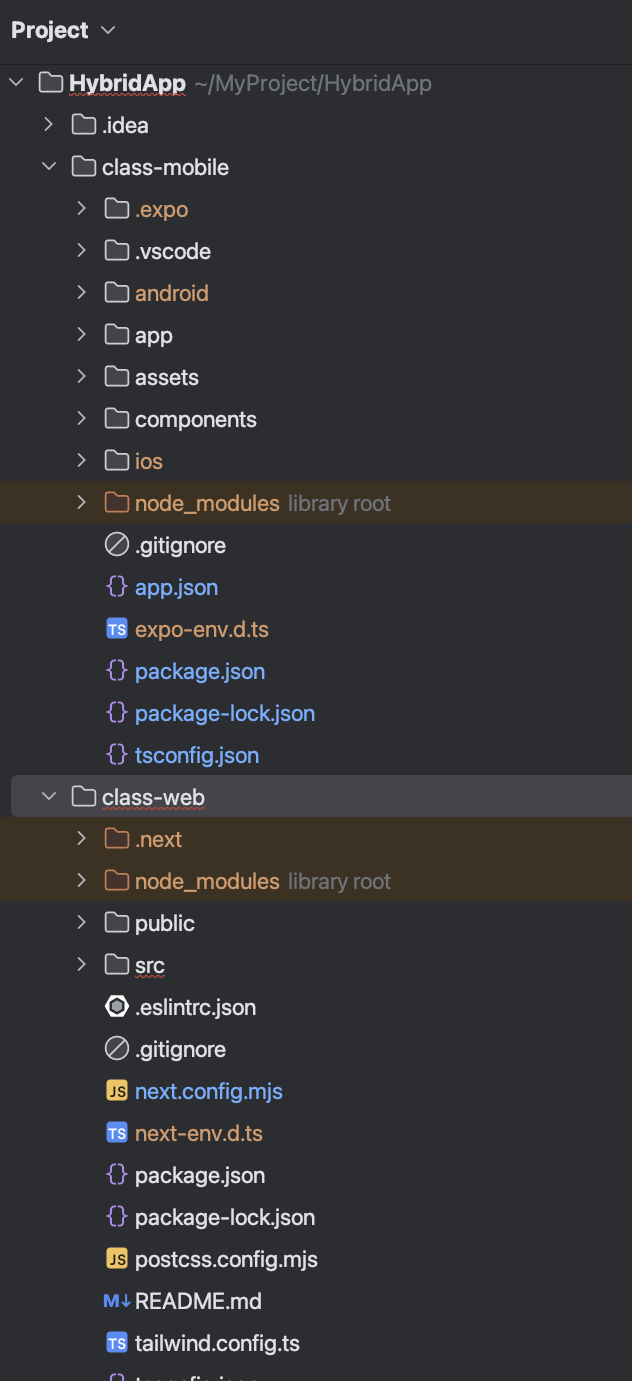Select tailwind.config.ts file
The height and width of the screenshot is (1381, 632).
[217, 1343]
